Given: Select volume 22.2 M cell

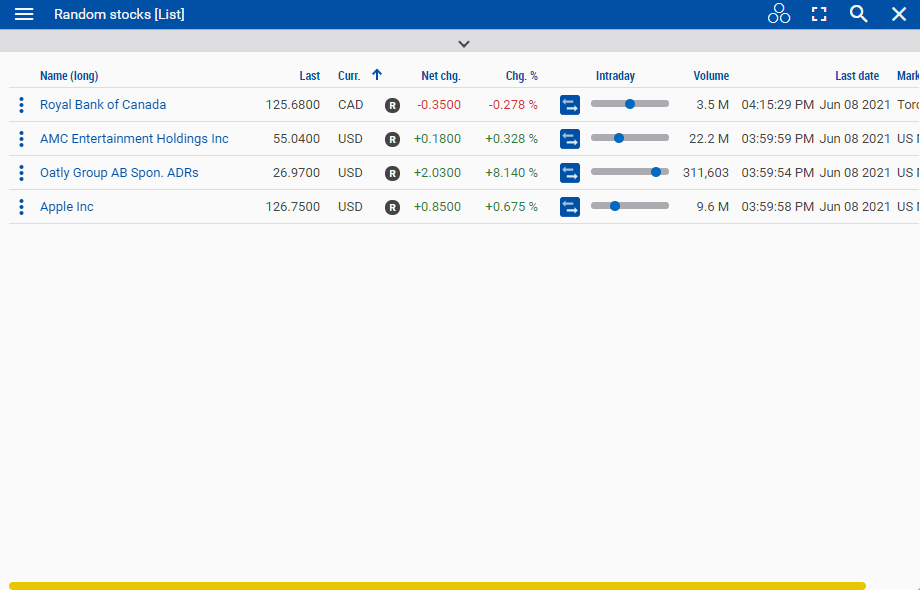Looking at the screenshot, I should (x=709, y=138).
